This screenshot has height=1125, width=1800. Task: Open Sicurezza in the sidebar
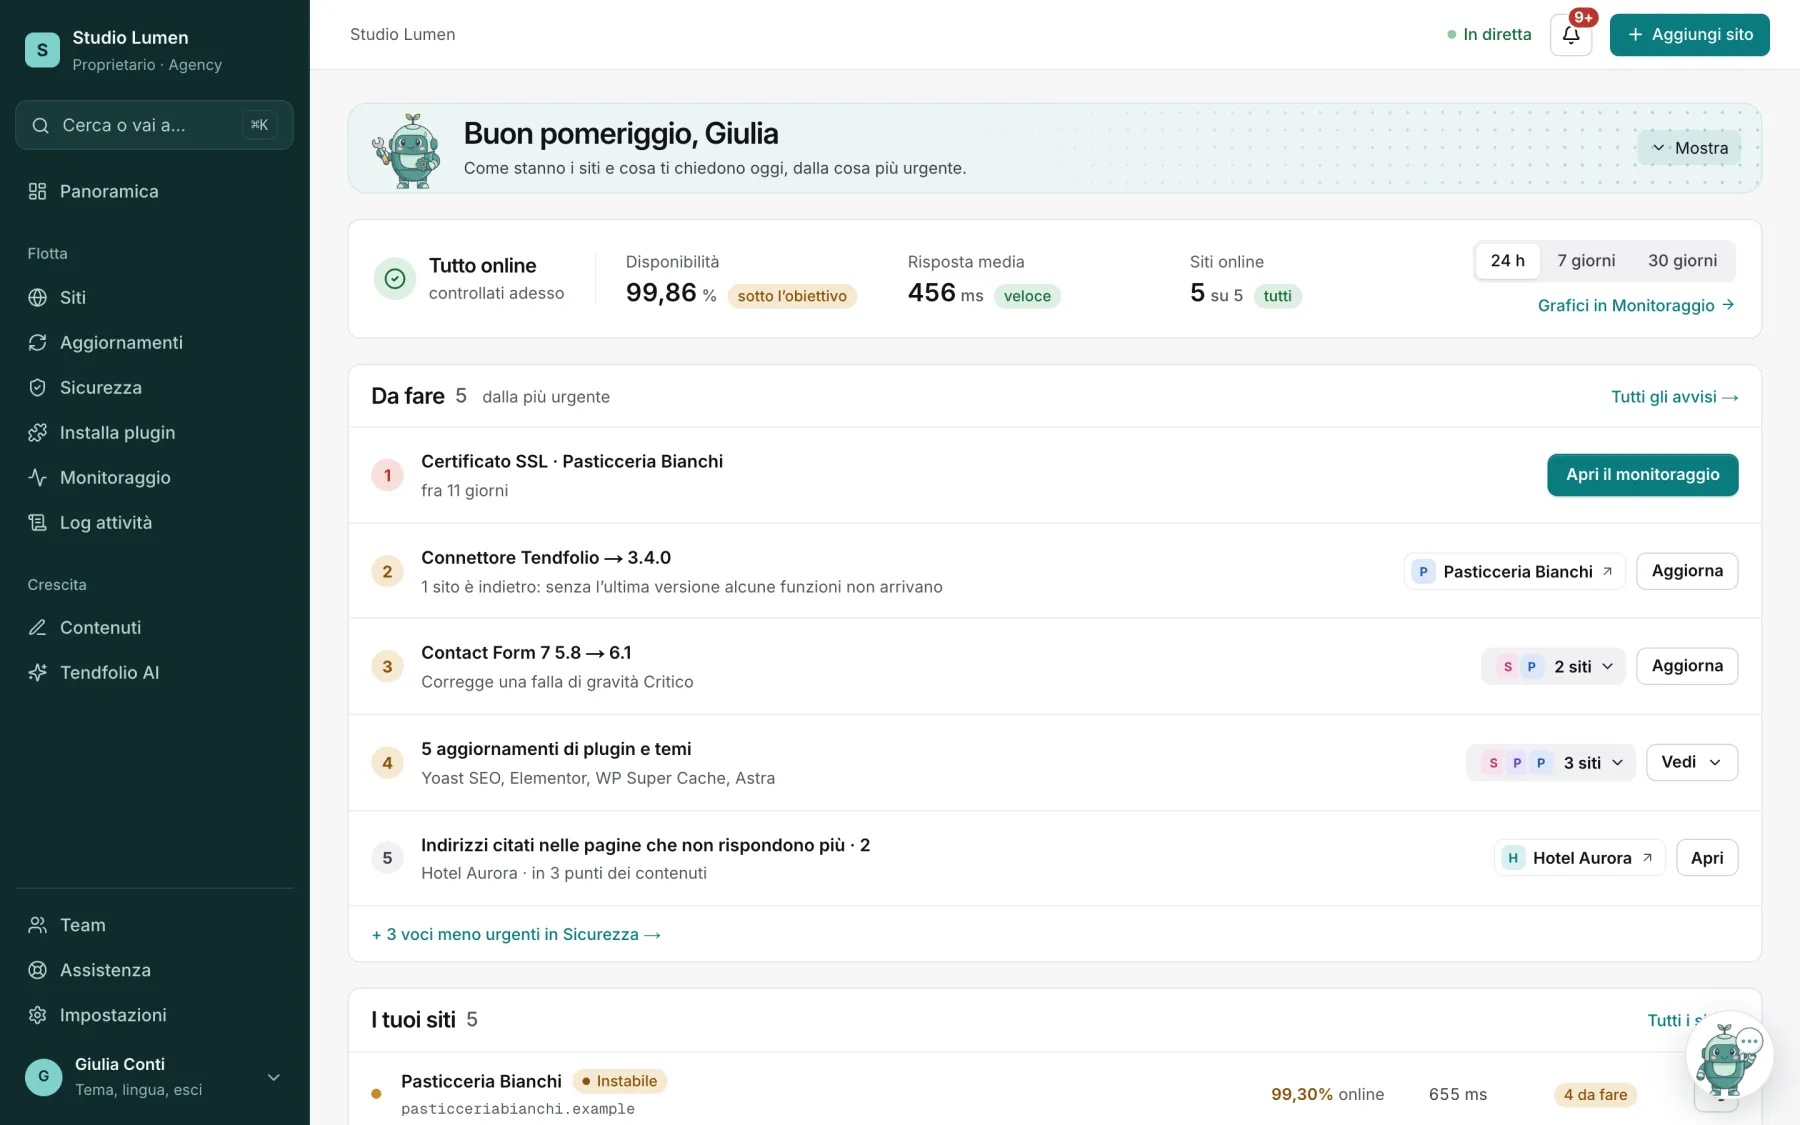[x=154, y=387]
